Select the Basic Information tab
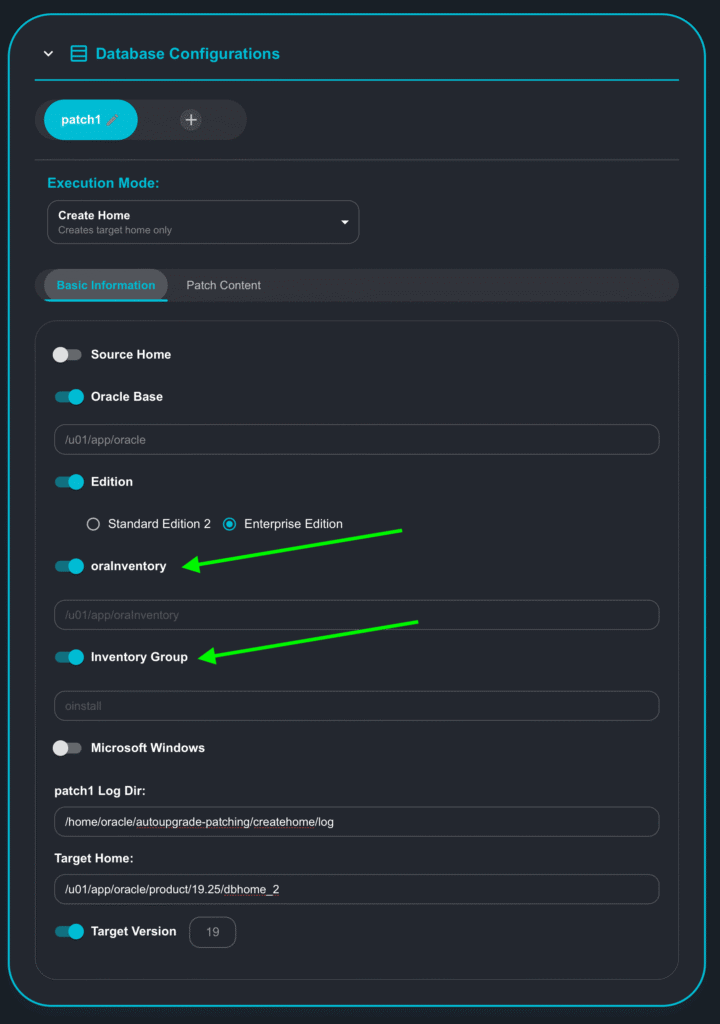 tap(106, 285)
